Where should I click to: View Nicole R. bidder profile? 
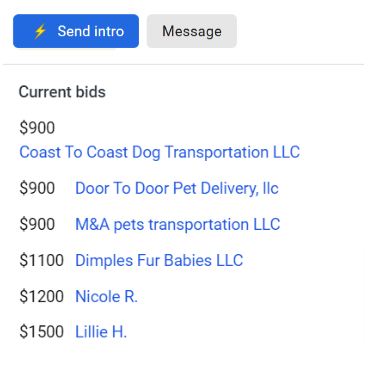click(106, 296)
